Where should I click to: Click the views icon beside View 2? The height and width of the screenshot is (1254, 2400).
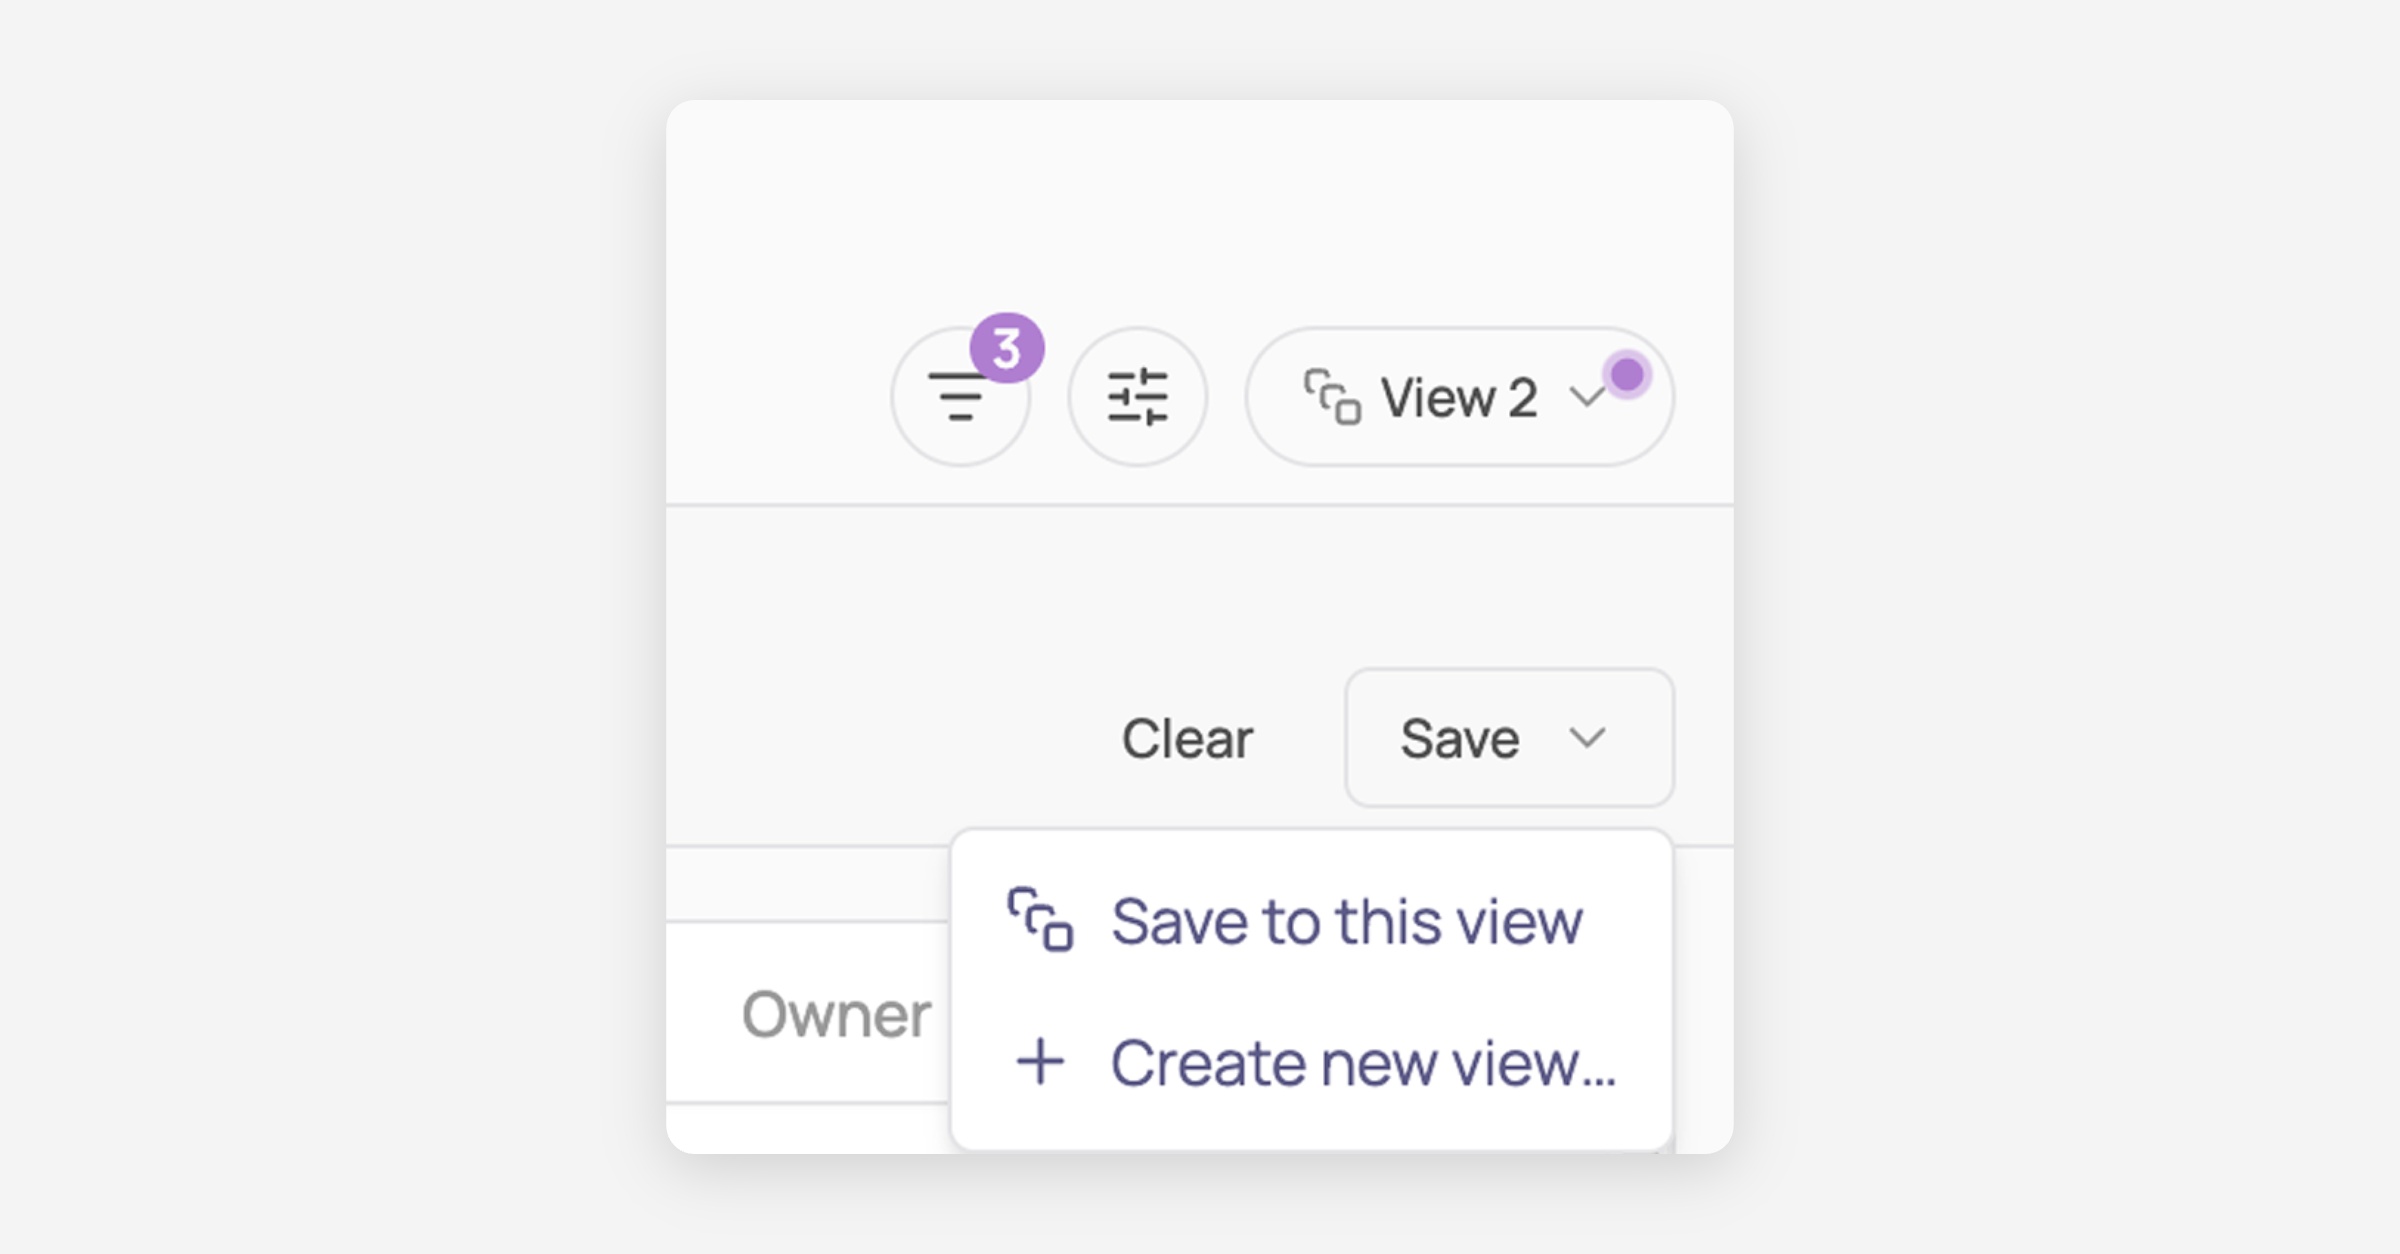click(1332, 397)
